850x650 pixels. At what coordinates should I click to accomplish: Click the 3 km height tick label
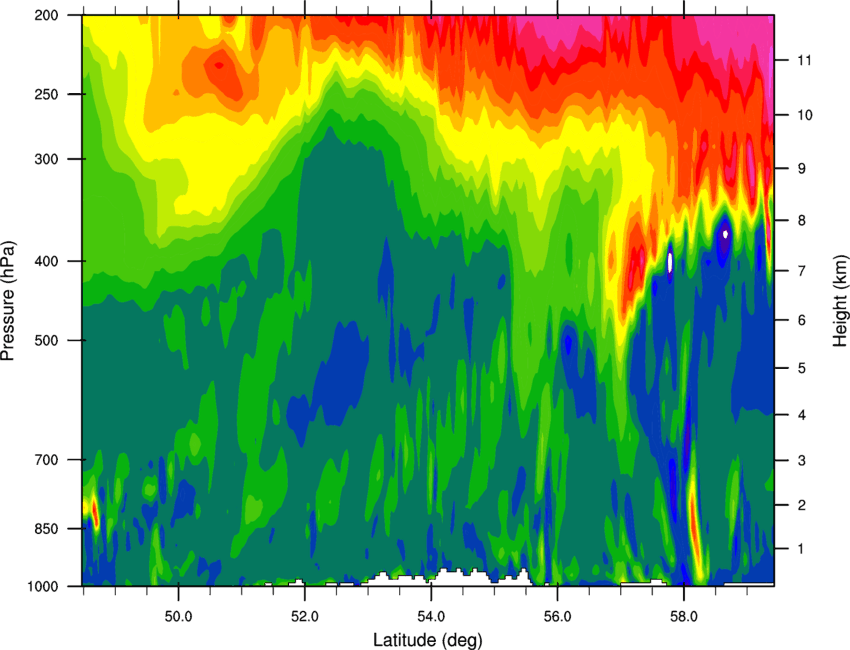pyautogui.click(x=802, y=461)
